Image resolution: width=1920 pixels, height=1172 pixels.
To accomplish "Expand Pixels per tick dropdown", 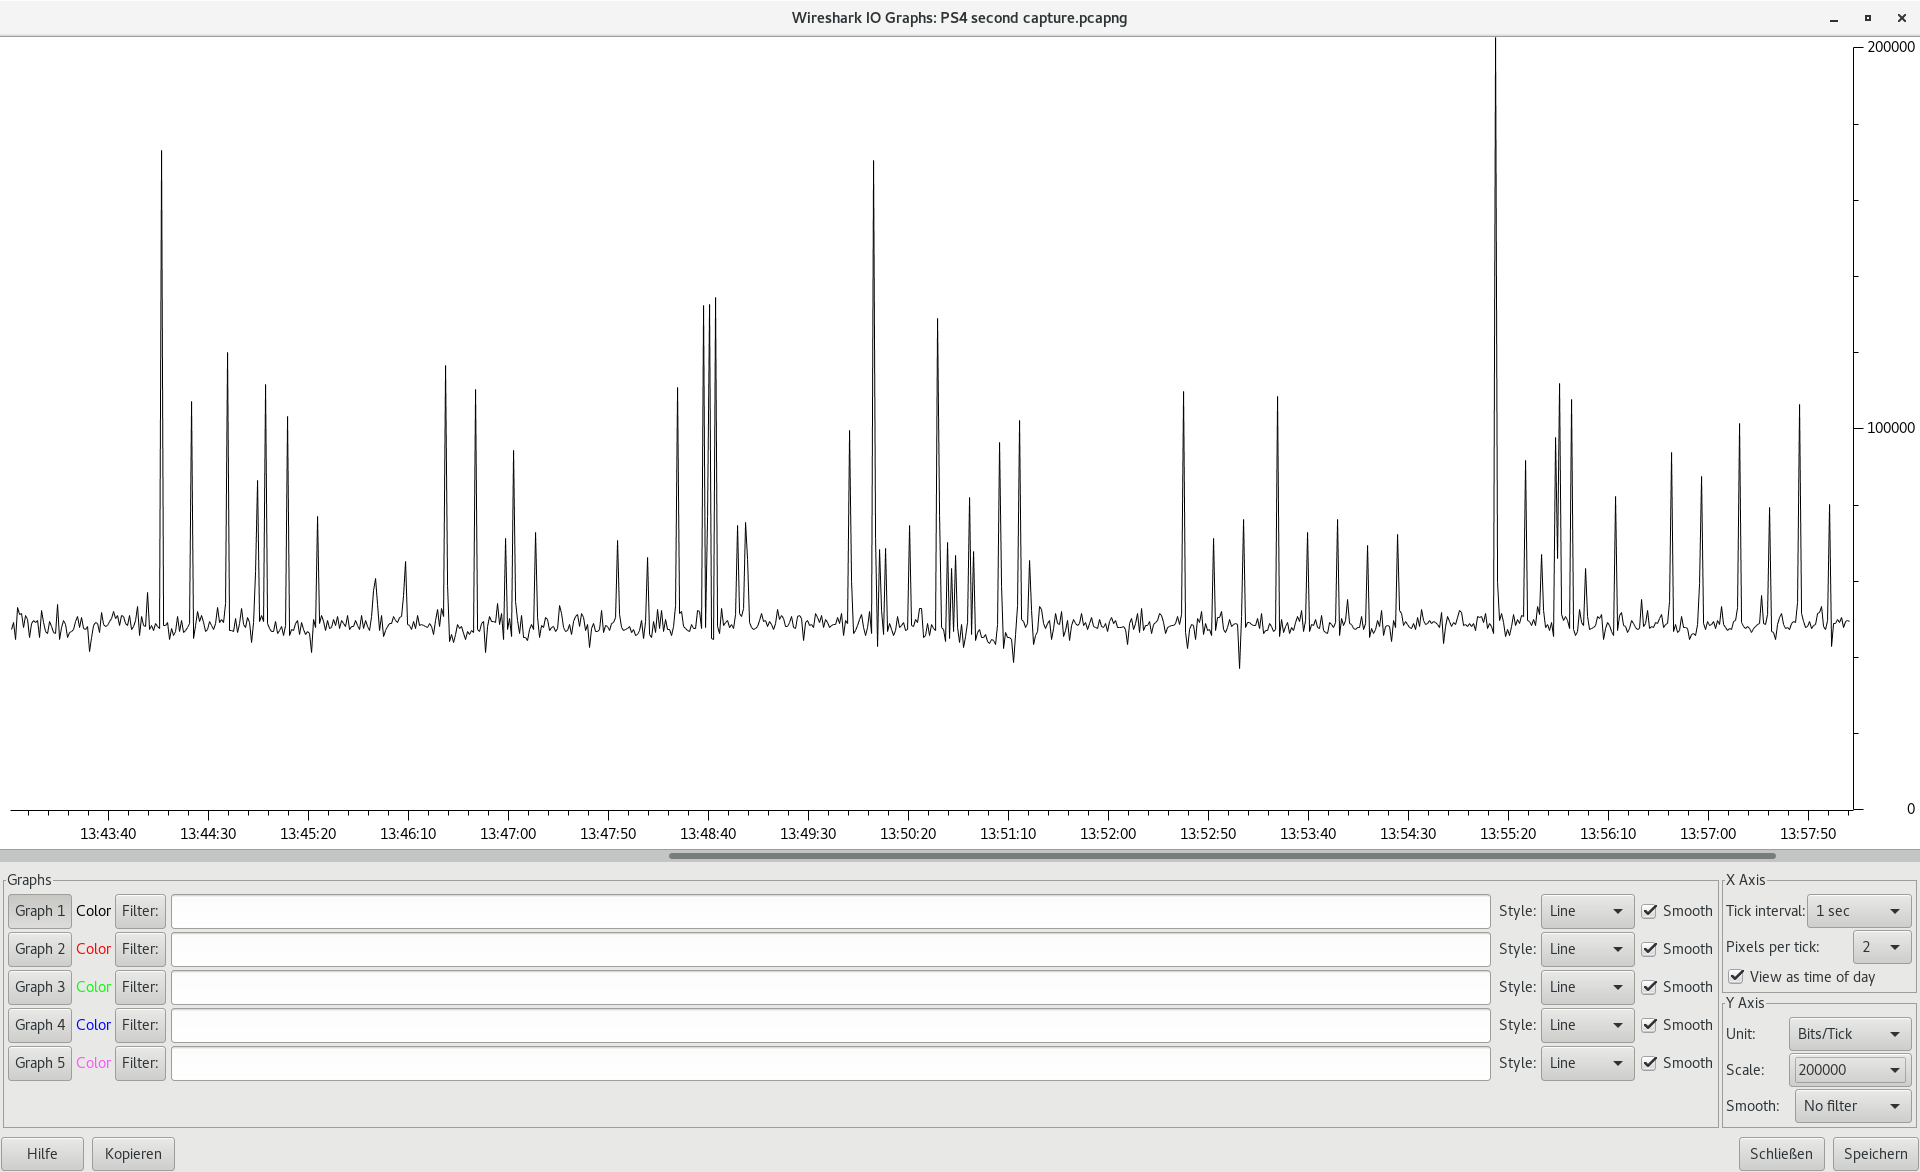I will point(1881,947).
